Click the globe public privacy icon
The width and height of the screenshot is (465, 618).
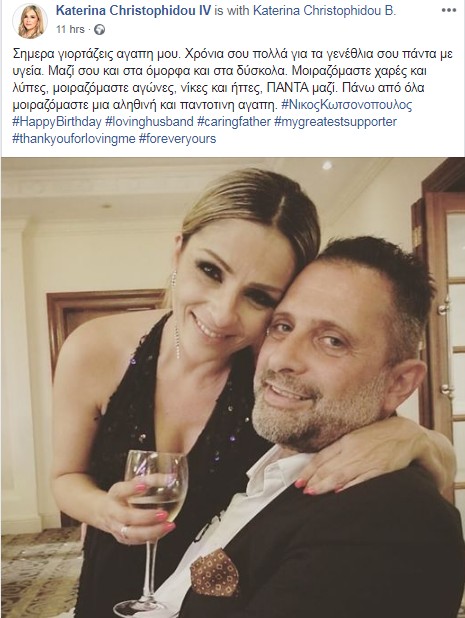pos(100,30)
